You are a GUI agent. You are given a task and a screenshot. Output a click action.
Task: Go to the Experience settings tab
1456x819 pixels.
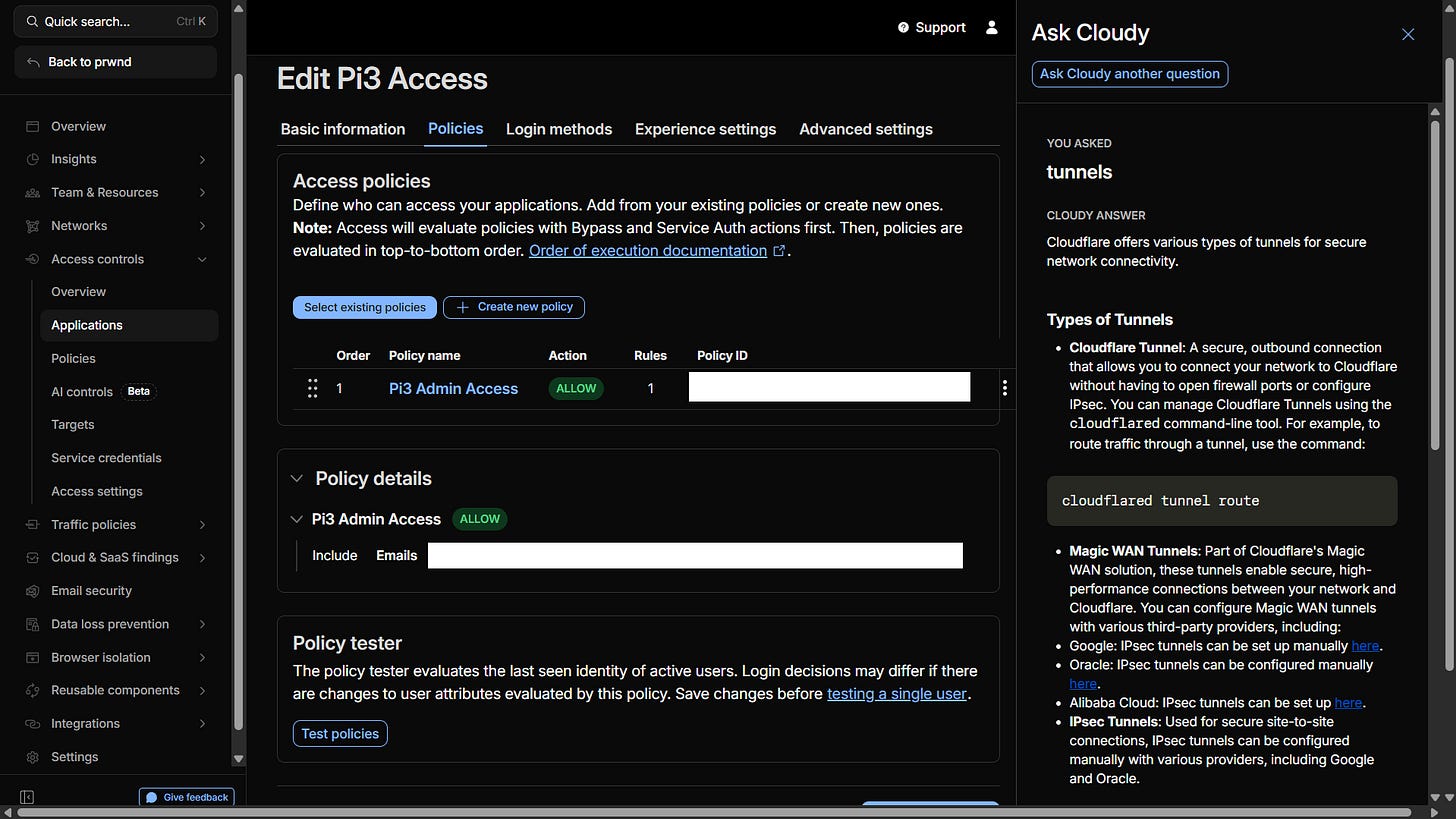coord(705,129)
